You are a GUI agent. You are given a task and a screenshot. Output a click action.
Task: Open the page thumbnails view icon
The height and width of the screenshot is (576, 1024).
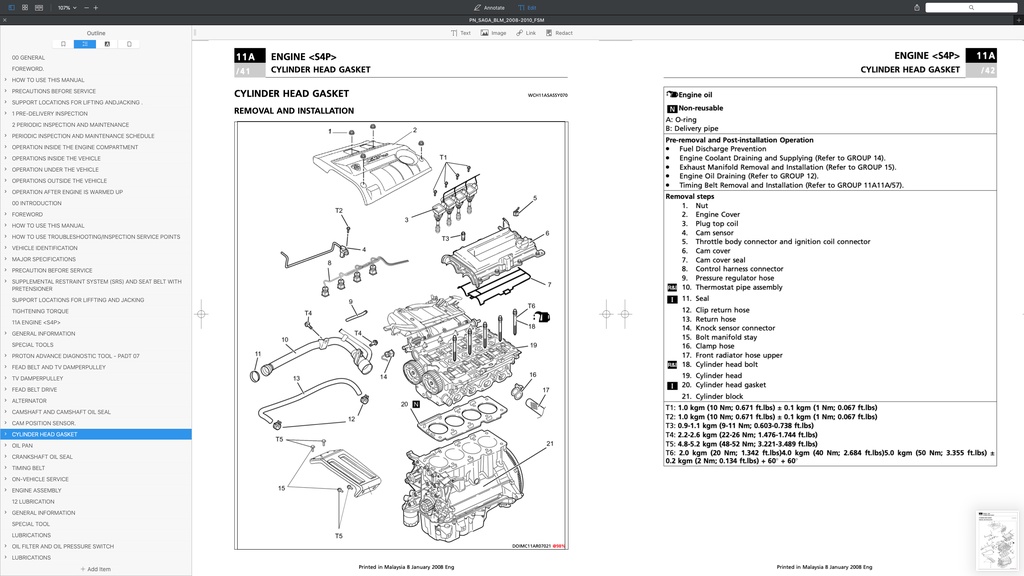[25, 8]
